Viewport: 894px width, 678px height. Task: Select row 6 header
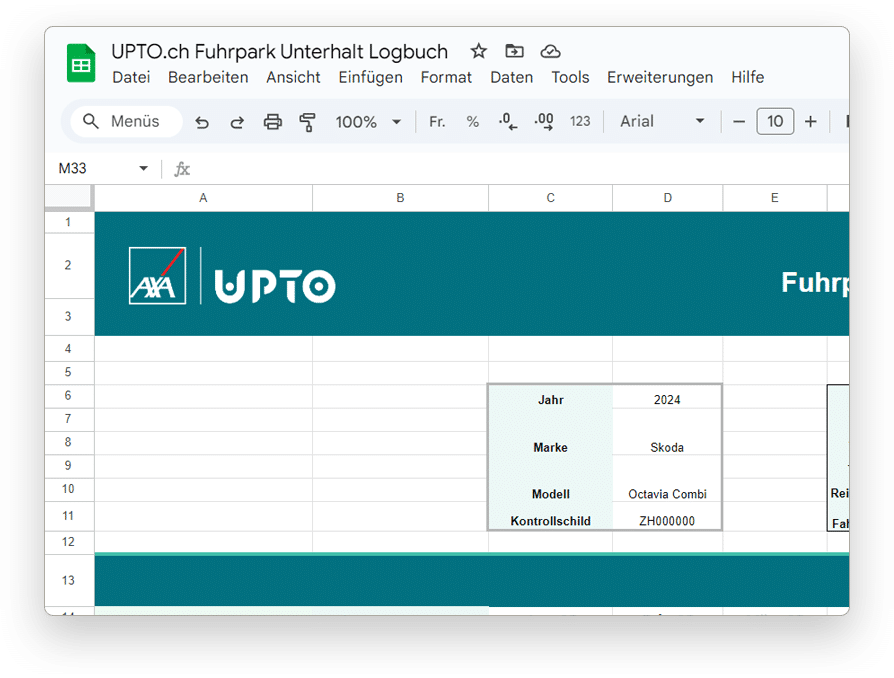pos(68,396)
